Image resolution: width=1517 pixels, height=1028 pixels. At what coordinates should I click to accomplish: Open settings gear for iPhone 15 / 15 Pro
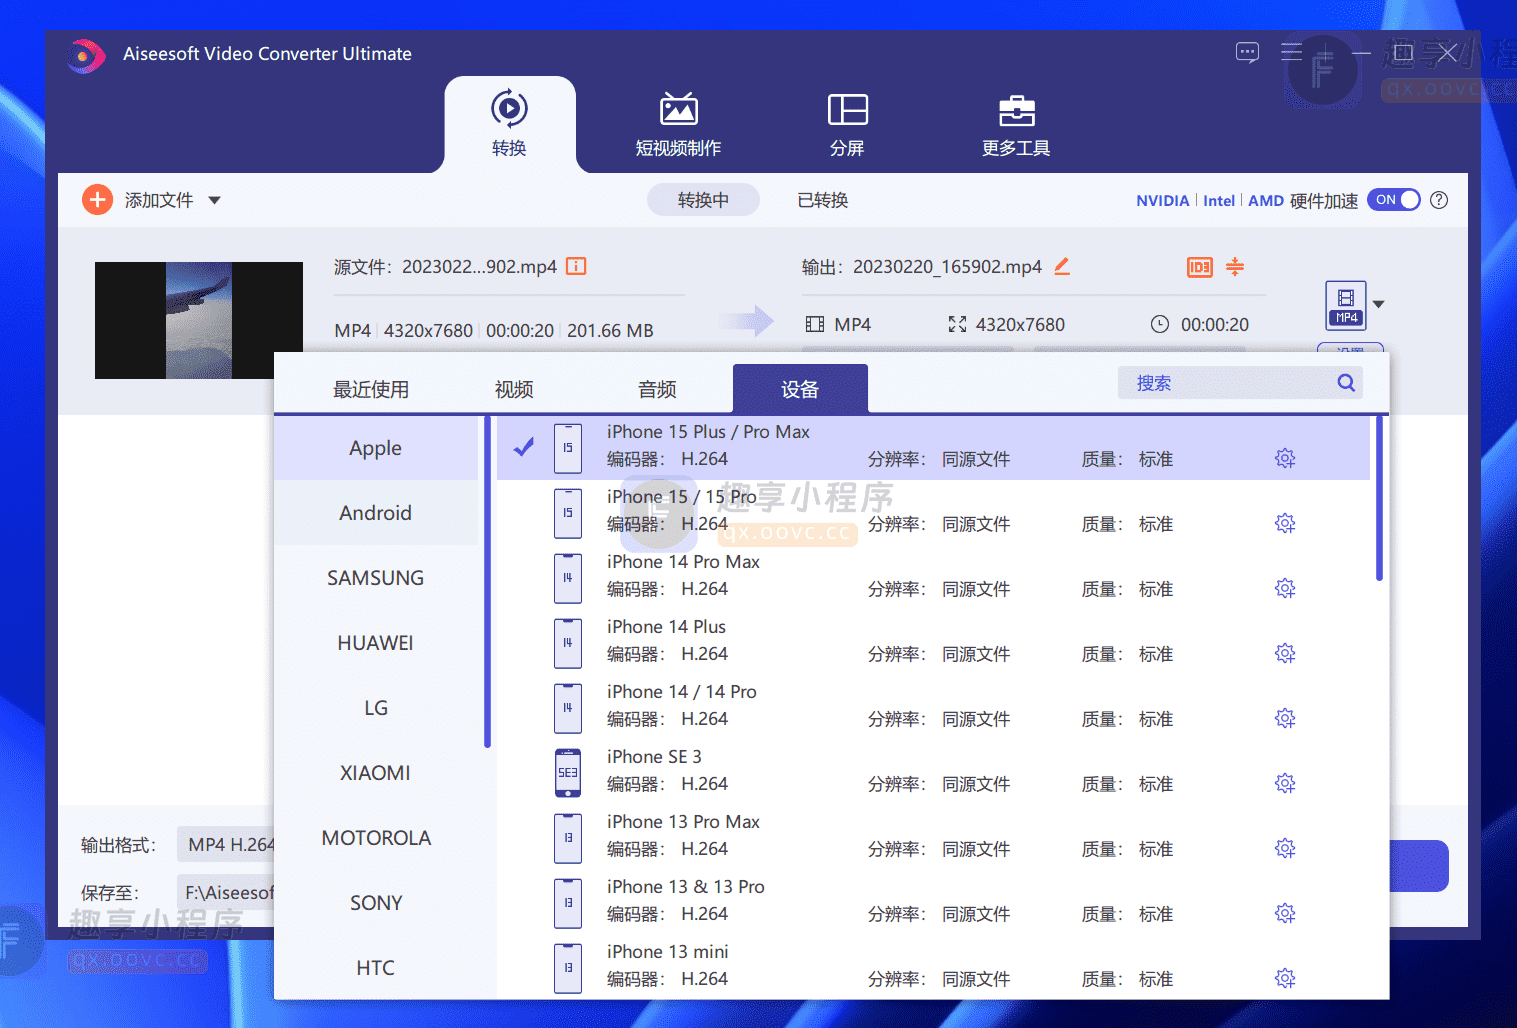pos(1285,524)
